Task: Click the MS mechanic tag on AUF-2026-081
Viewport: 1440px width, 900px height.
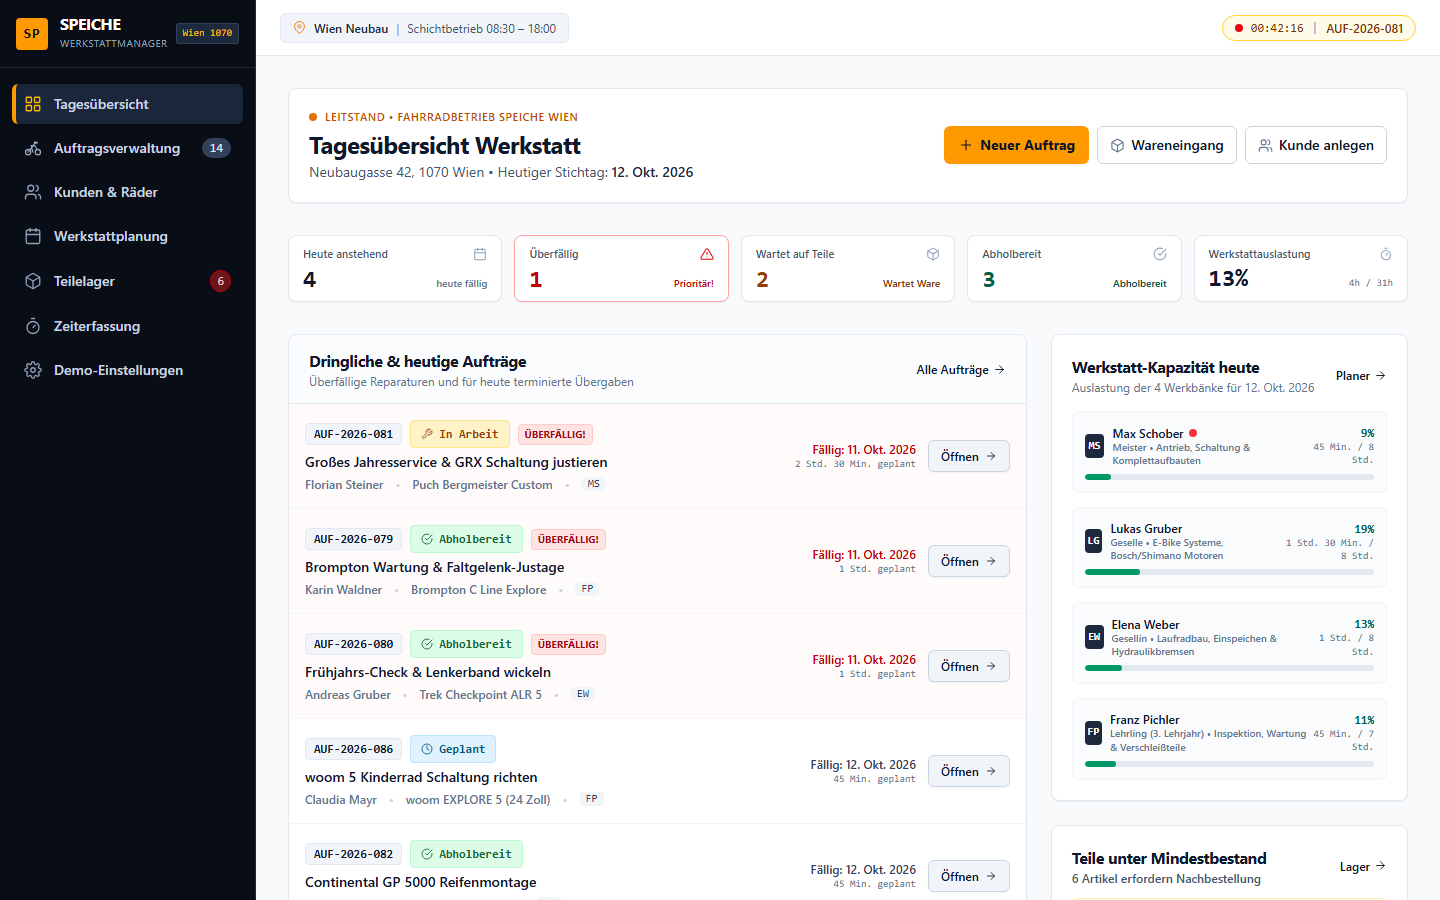Action: pos(594,484)
